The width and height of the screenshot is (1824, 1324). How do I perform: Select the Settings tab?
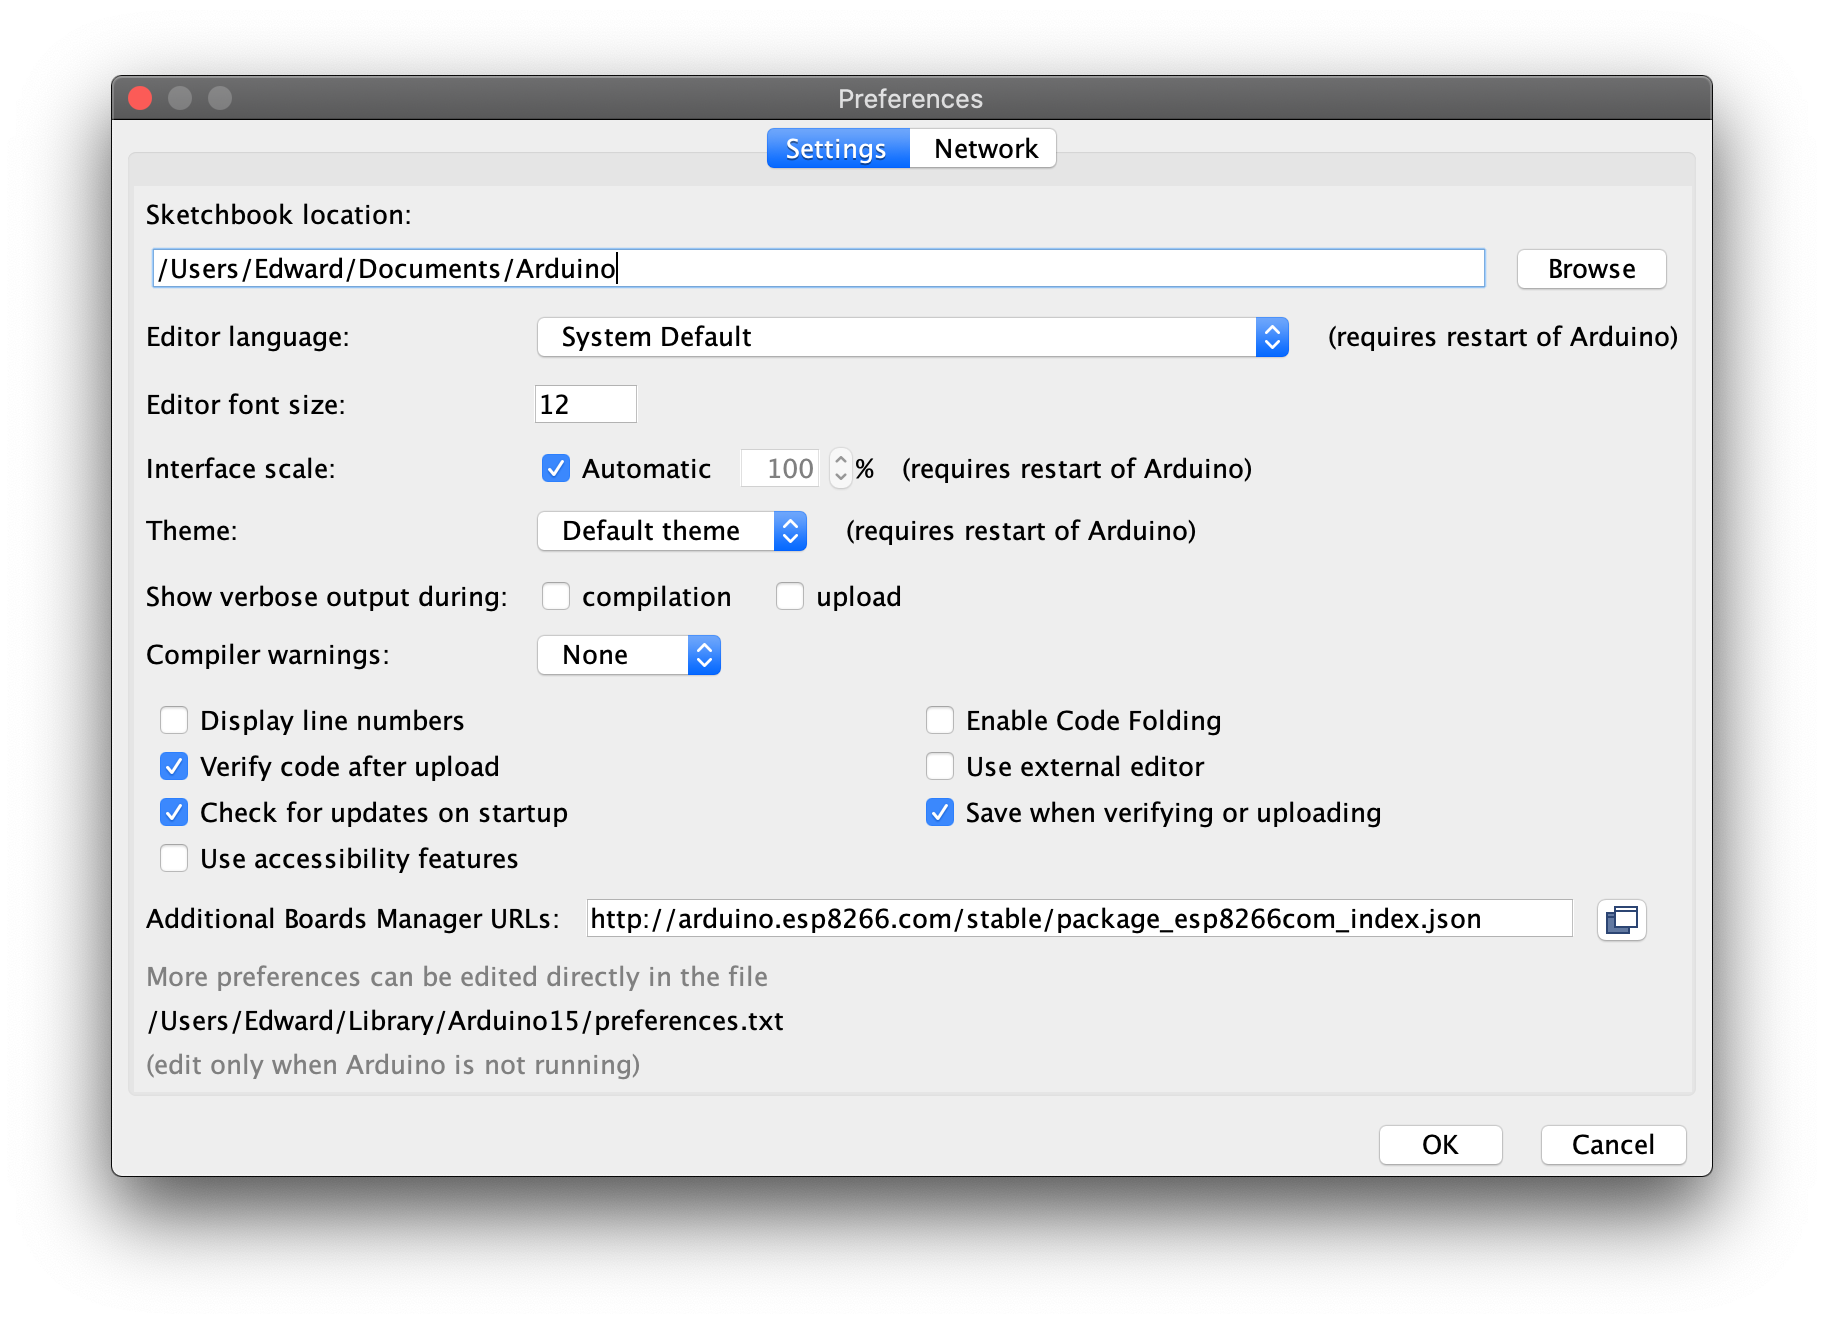(838, 149)
